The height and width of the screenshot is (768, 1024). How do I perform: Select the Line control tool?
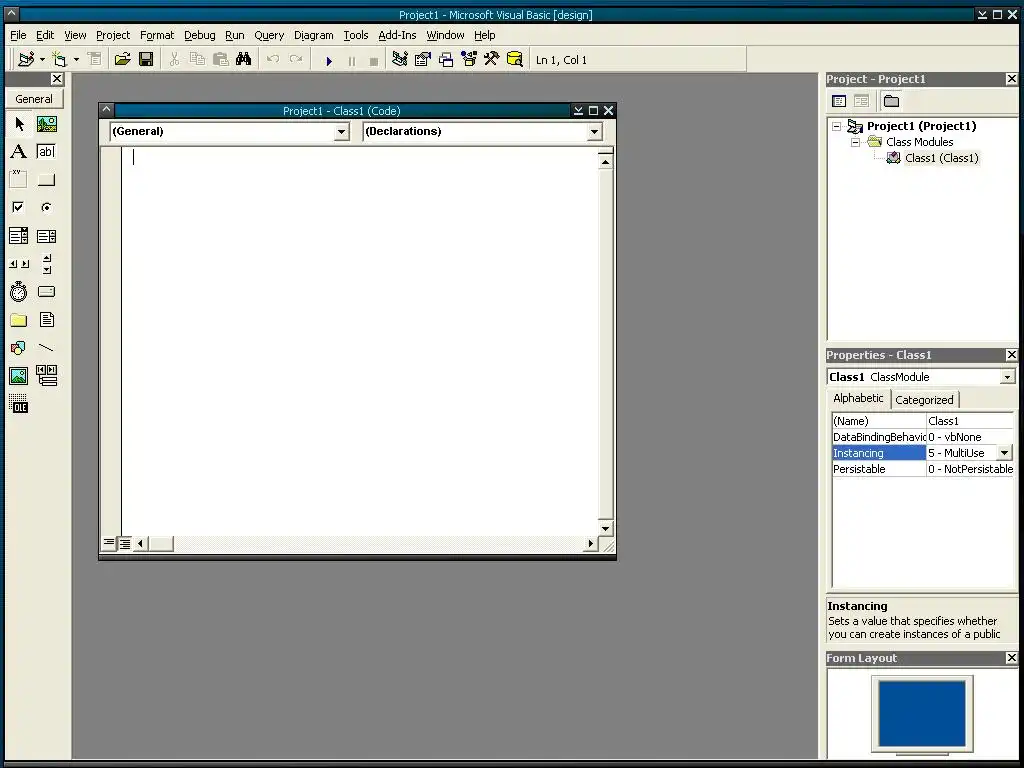click(46, 347)
